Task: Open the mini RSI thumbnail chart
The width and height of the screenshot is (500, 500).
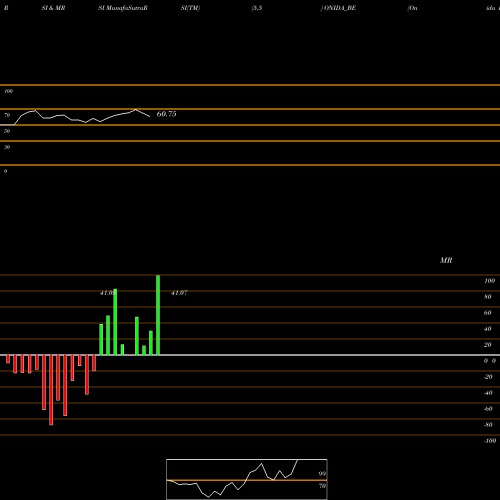Action: (247, 479)
